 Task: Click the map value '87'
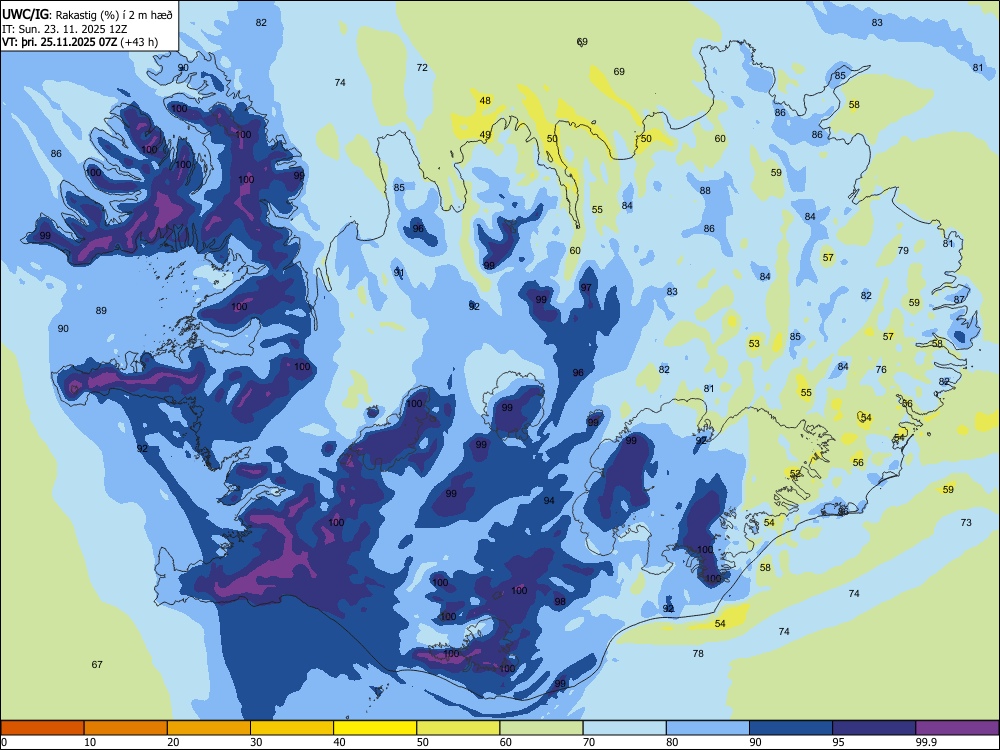[959, 299]
